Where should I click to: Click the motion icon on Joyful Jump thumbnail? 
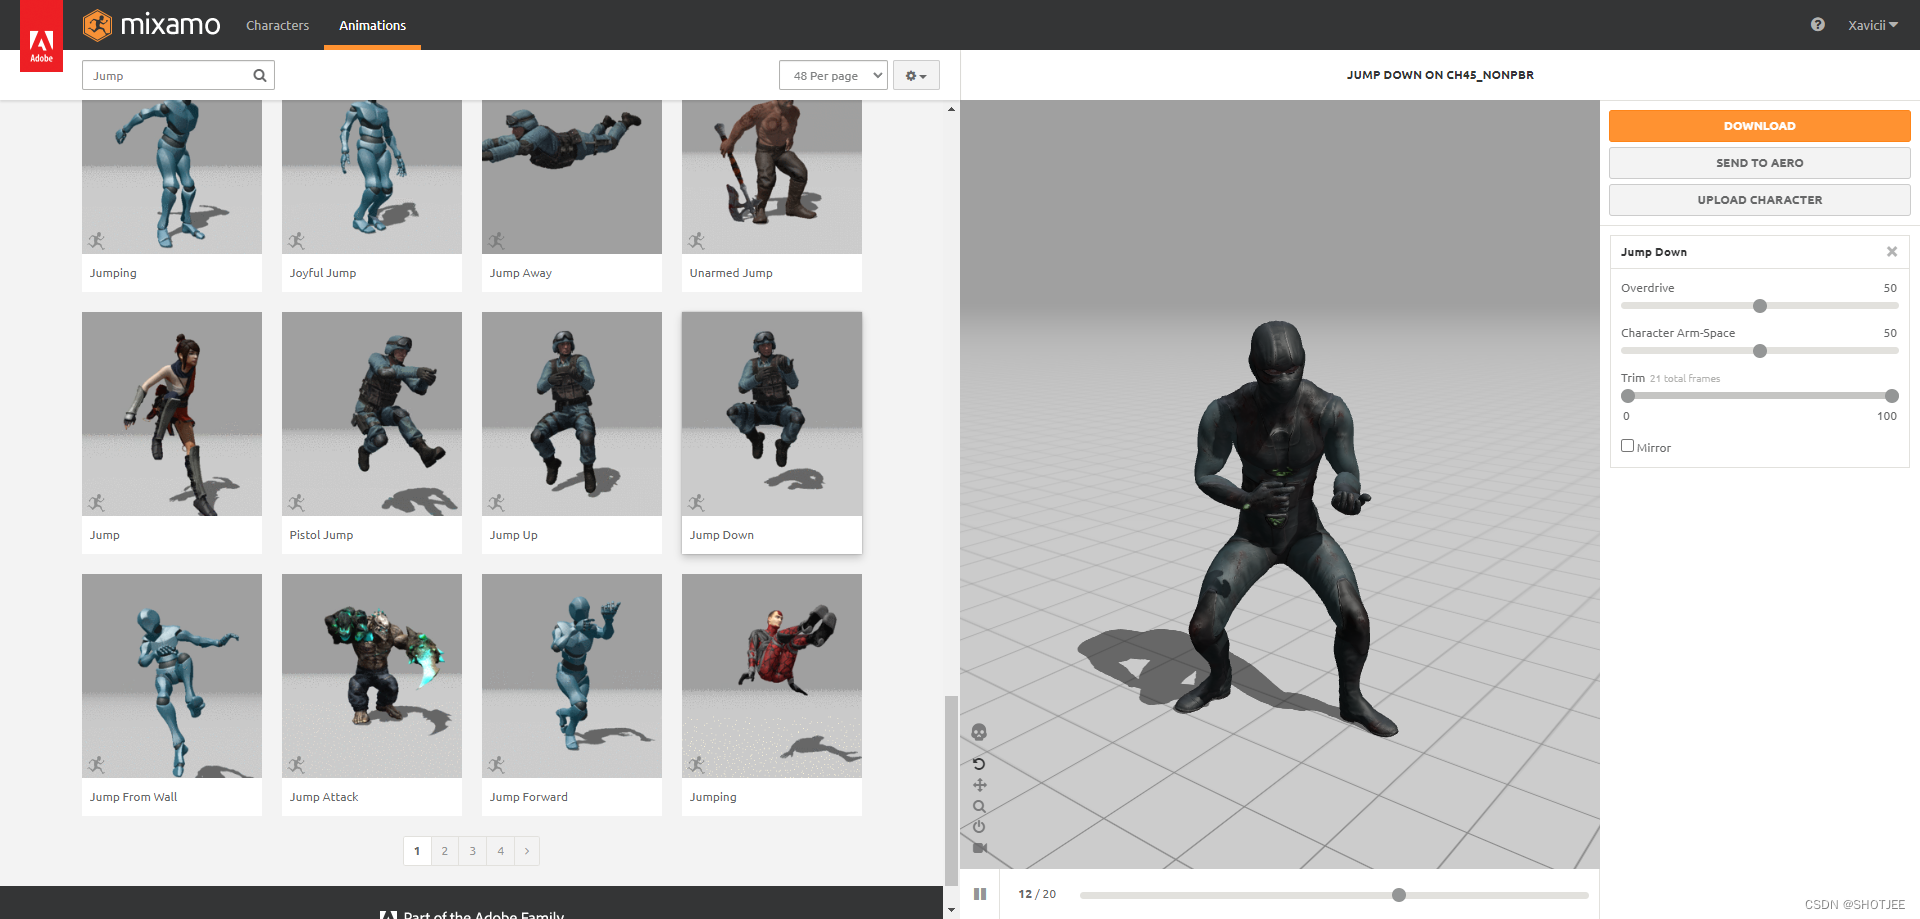297,240
